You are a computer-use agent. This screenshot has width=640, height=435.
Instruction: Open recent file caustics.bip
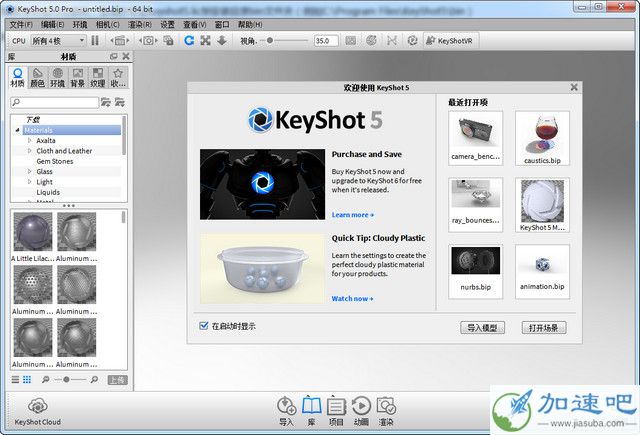click(542, 138)
